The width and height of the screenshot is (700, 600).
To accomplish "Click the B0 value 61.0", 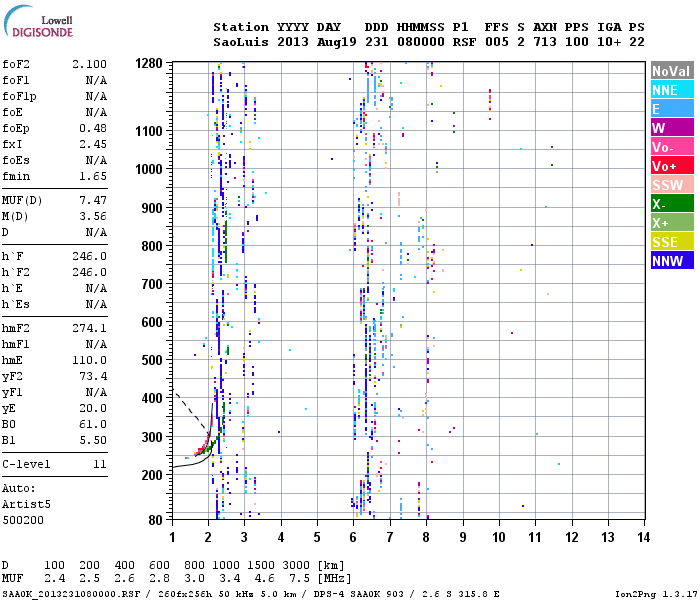I will coord(93,424).
